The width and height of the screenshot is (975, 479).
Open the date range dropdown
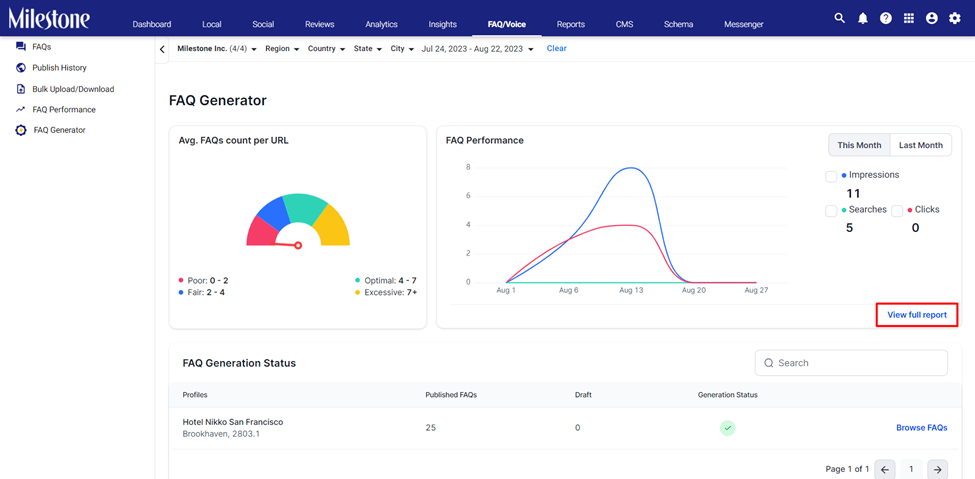point(478,49)
